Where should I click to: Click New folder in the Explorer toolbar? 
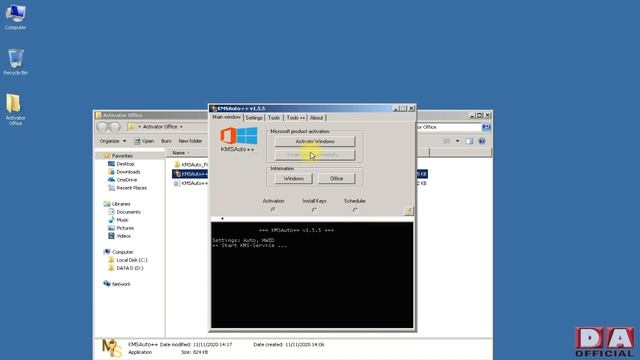(x=190, y=141)
